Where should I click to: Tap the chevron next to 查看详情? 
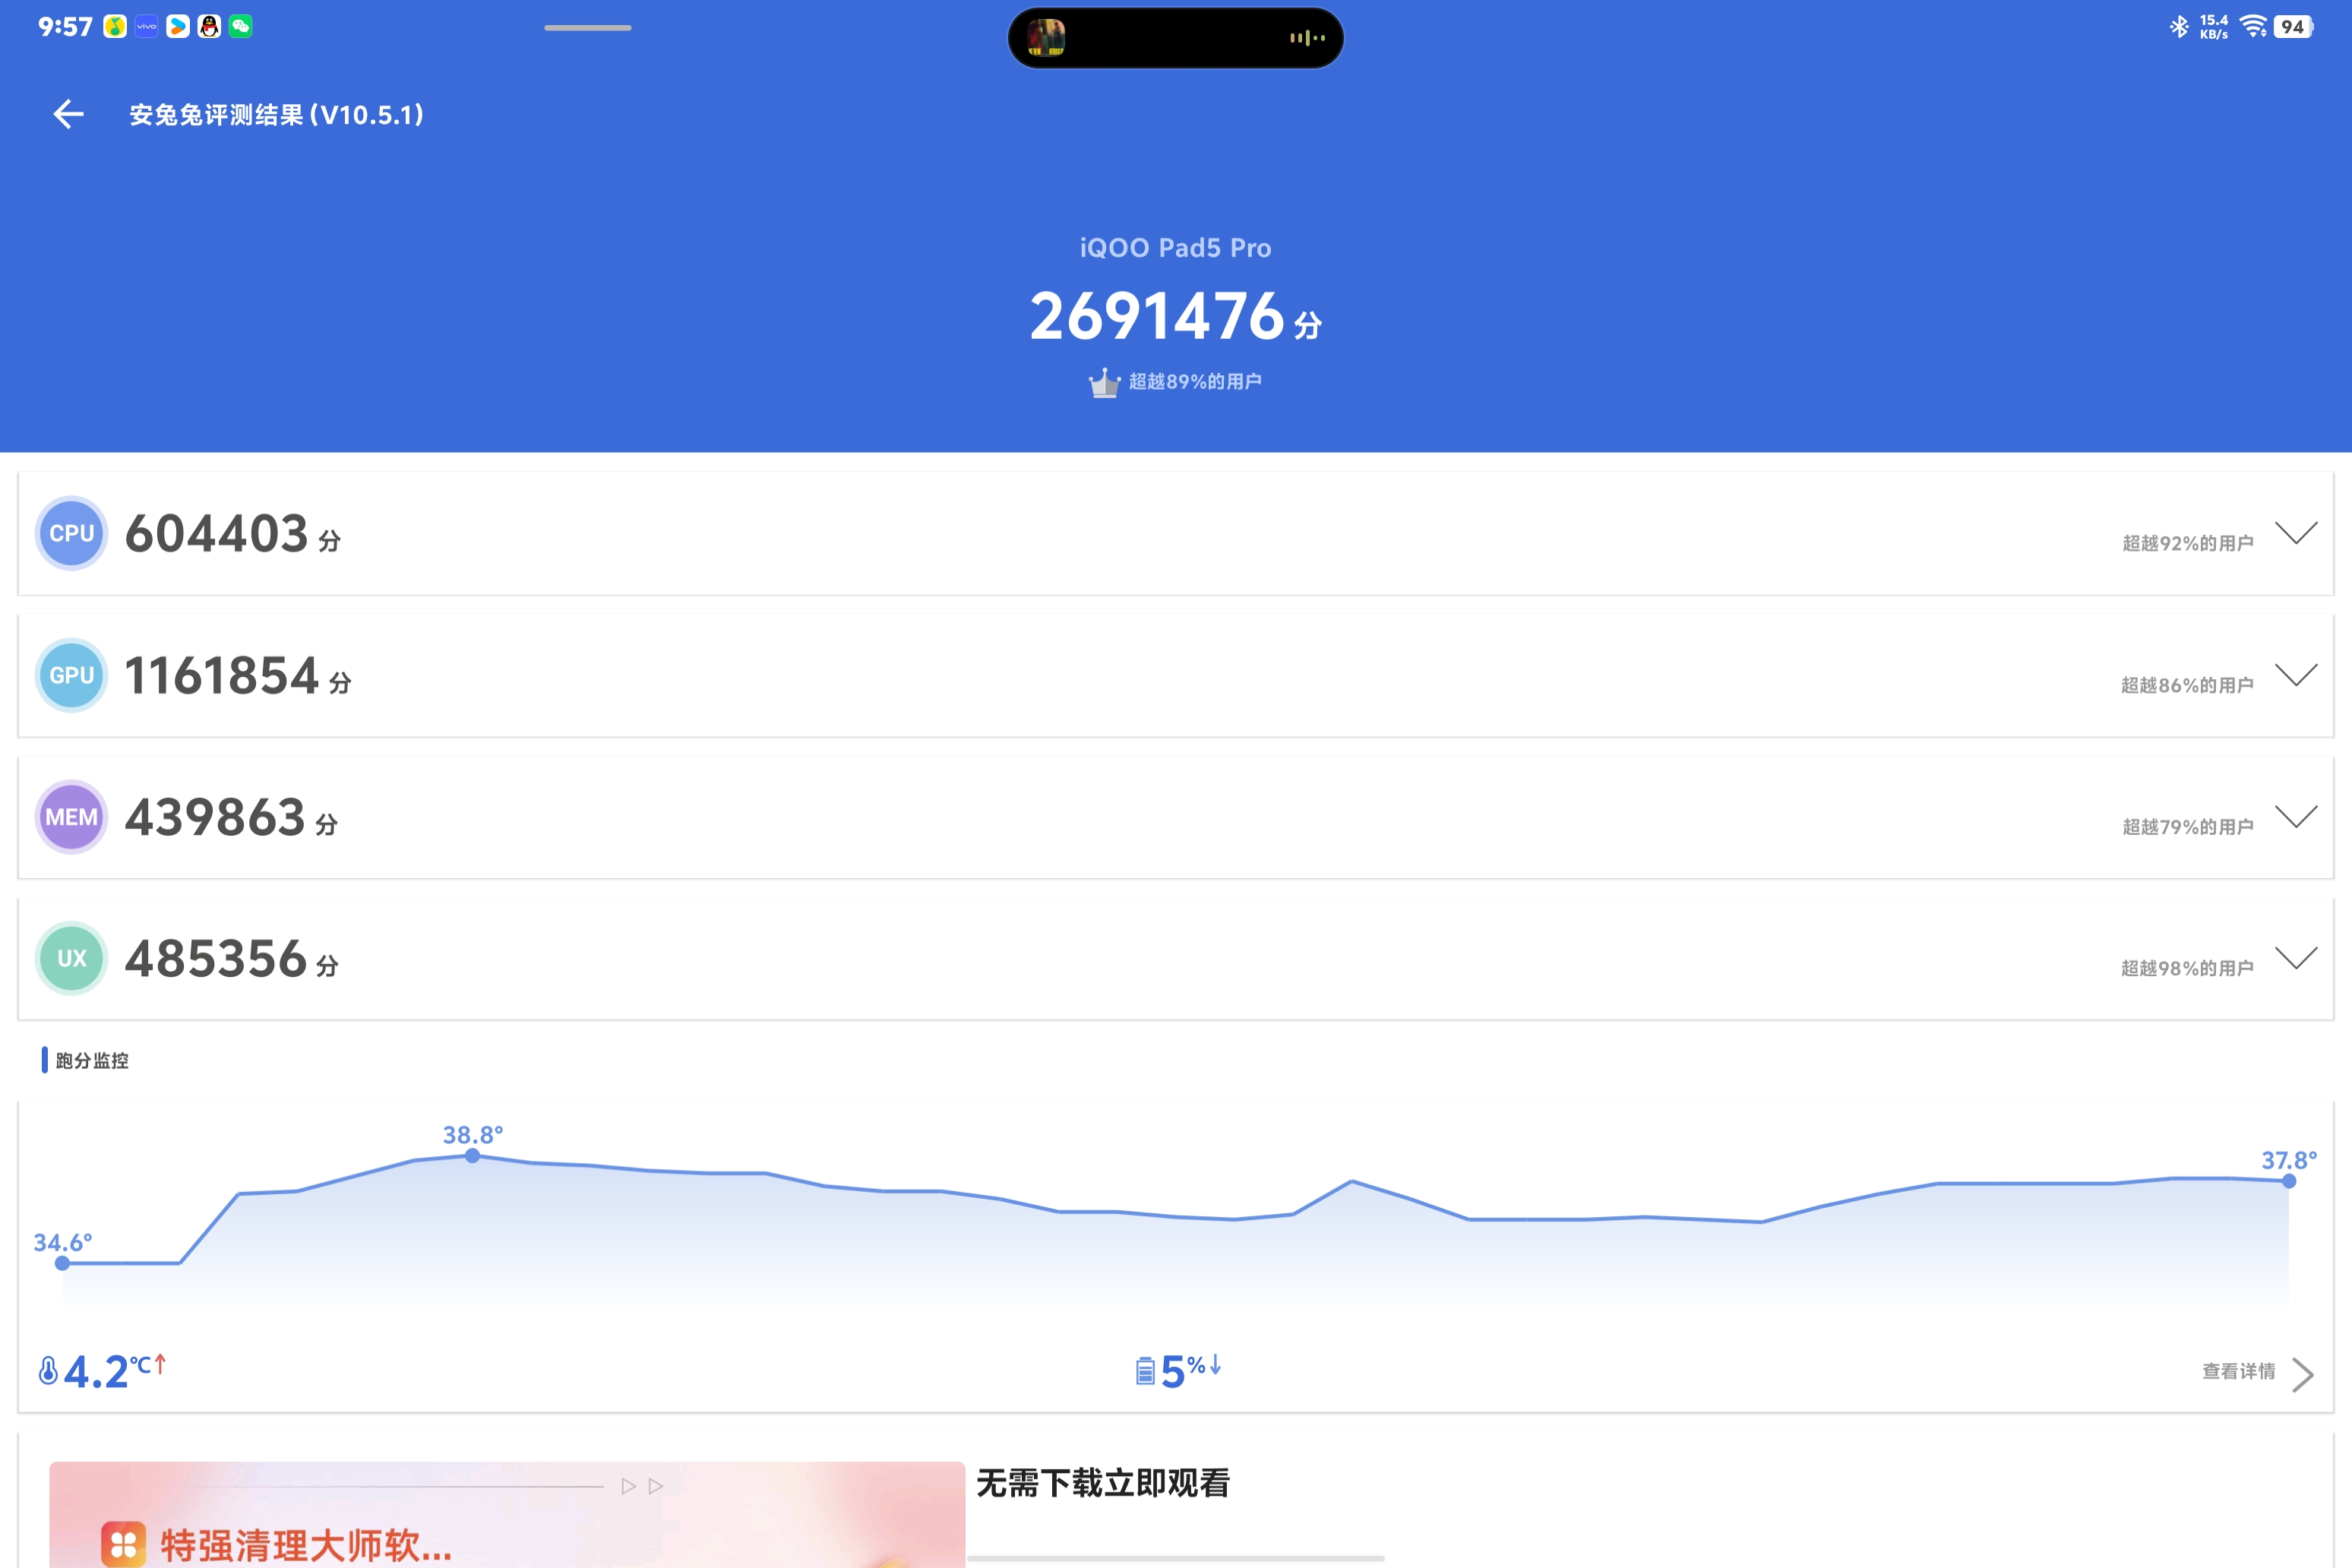tap(2303, 1374)
